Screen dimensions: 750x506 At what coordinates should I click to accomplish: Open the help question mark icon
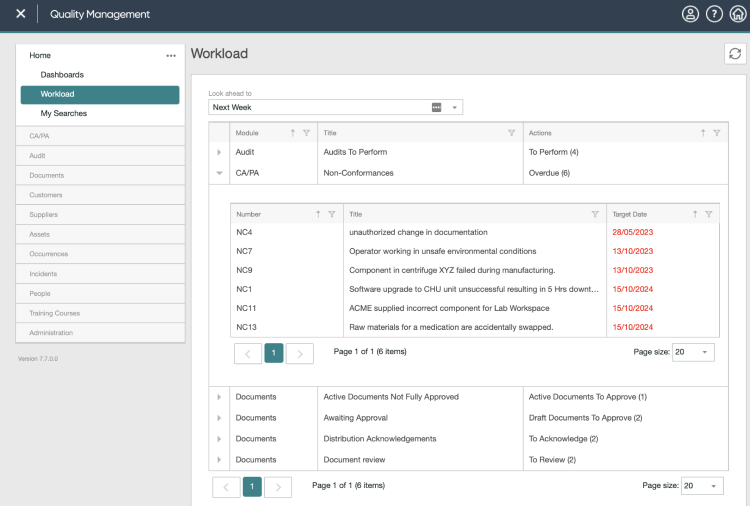[714, 14]
